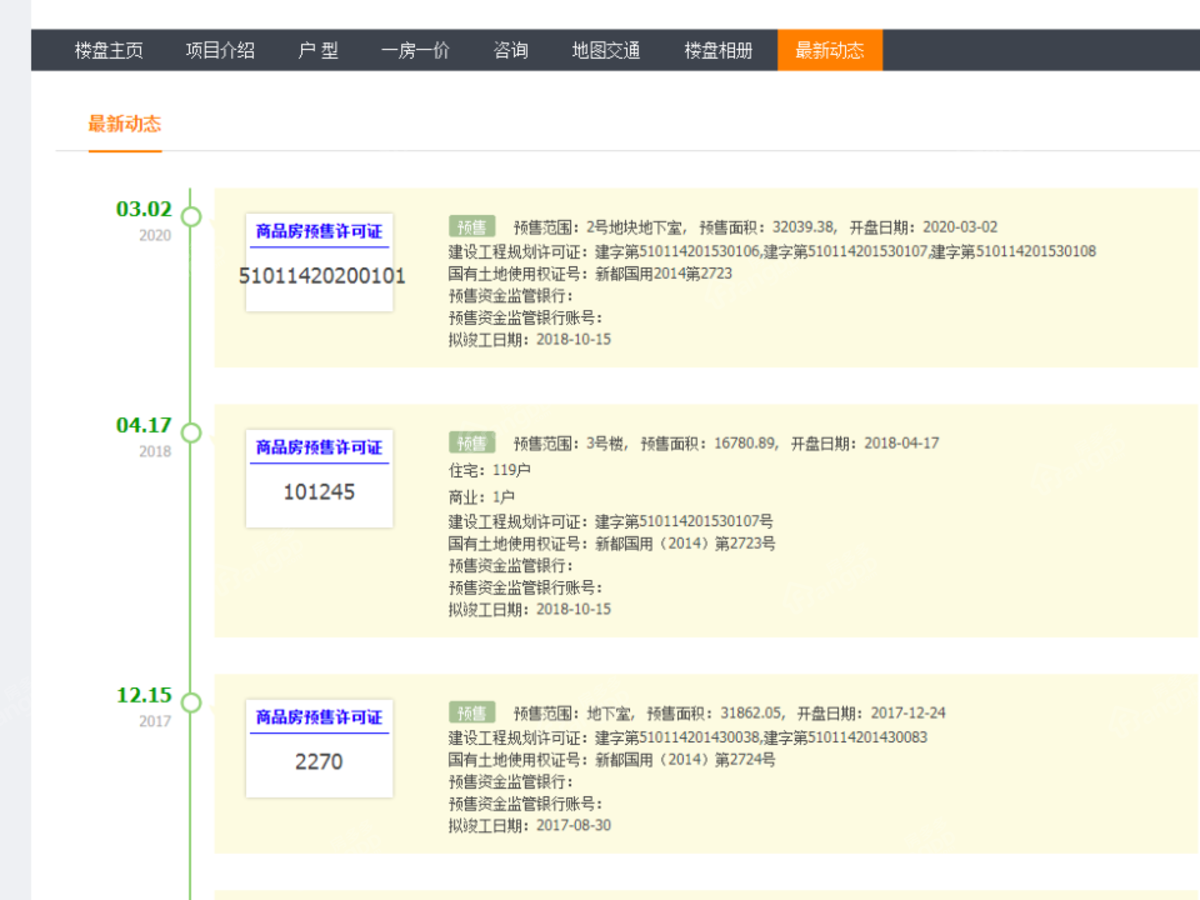Click text 预售面积：31862.05
1200x900 pixels.
coord(716,713)
